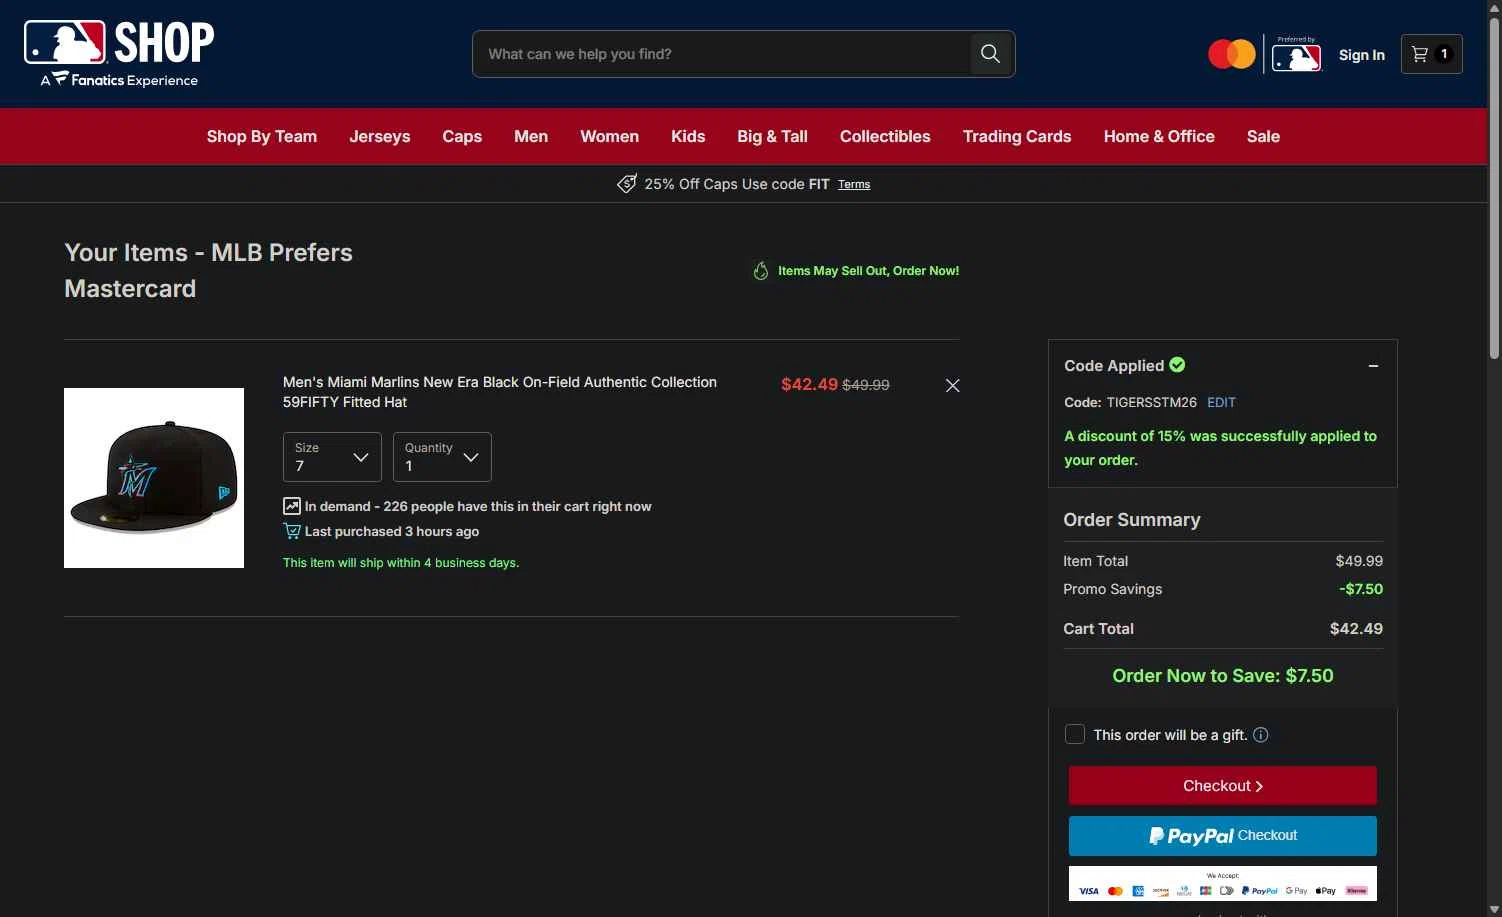This screenshot has height=917, width=1502.
Task: Click the 15% discount applied message
Action: click(x=1220, y=448)
